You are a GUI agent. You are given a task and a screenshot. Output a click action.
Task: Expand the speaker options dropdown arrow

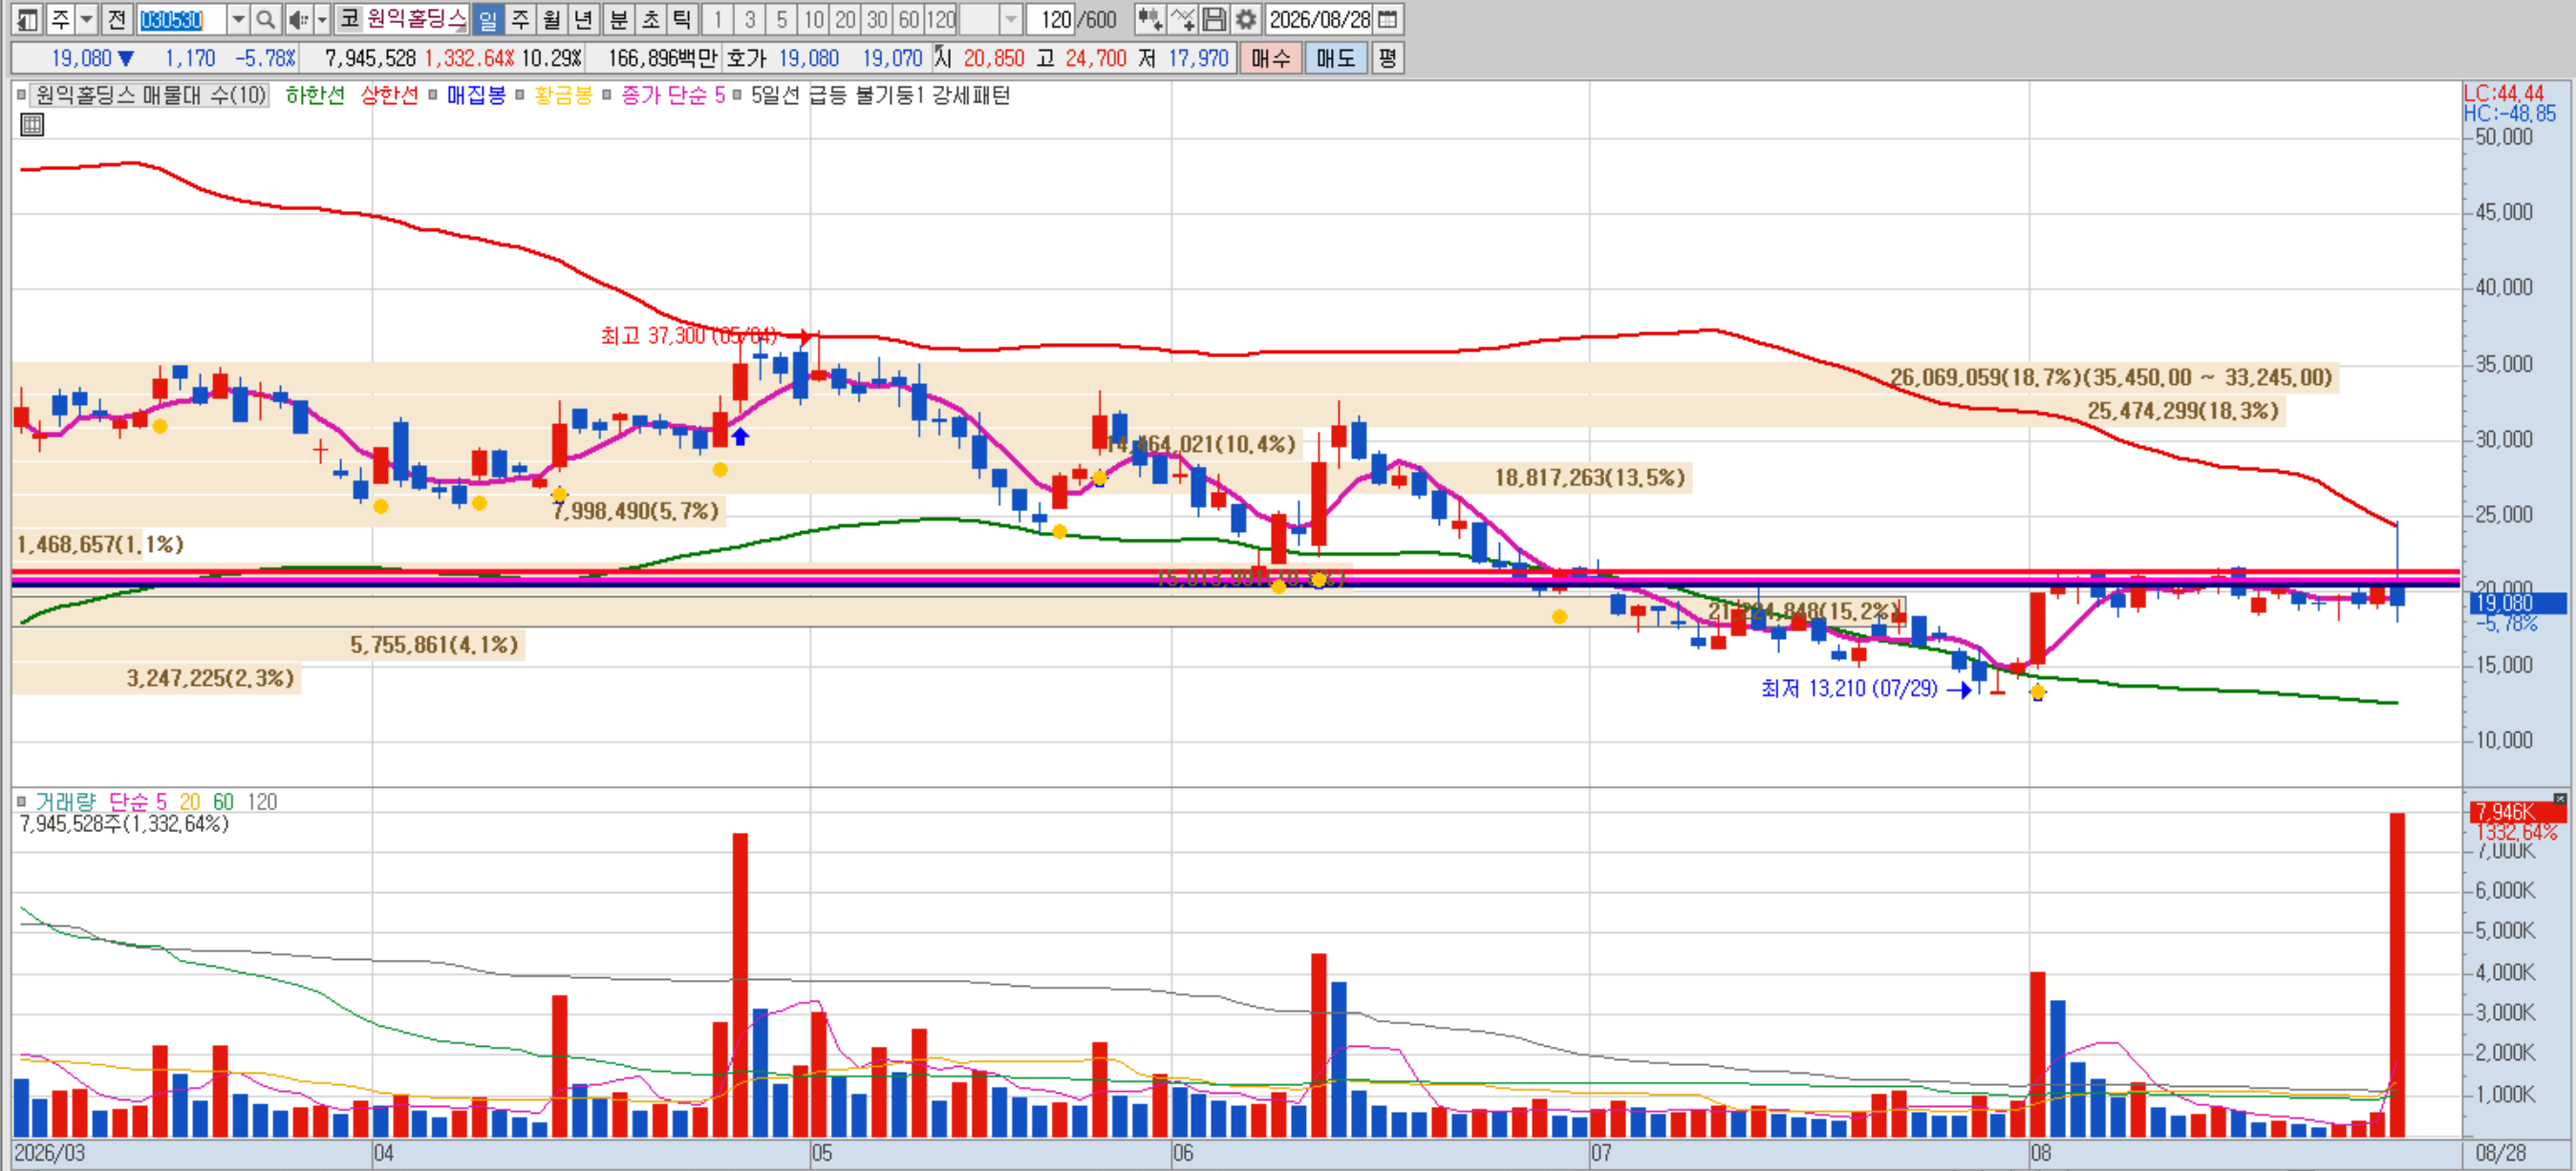[322, 19]
